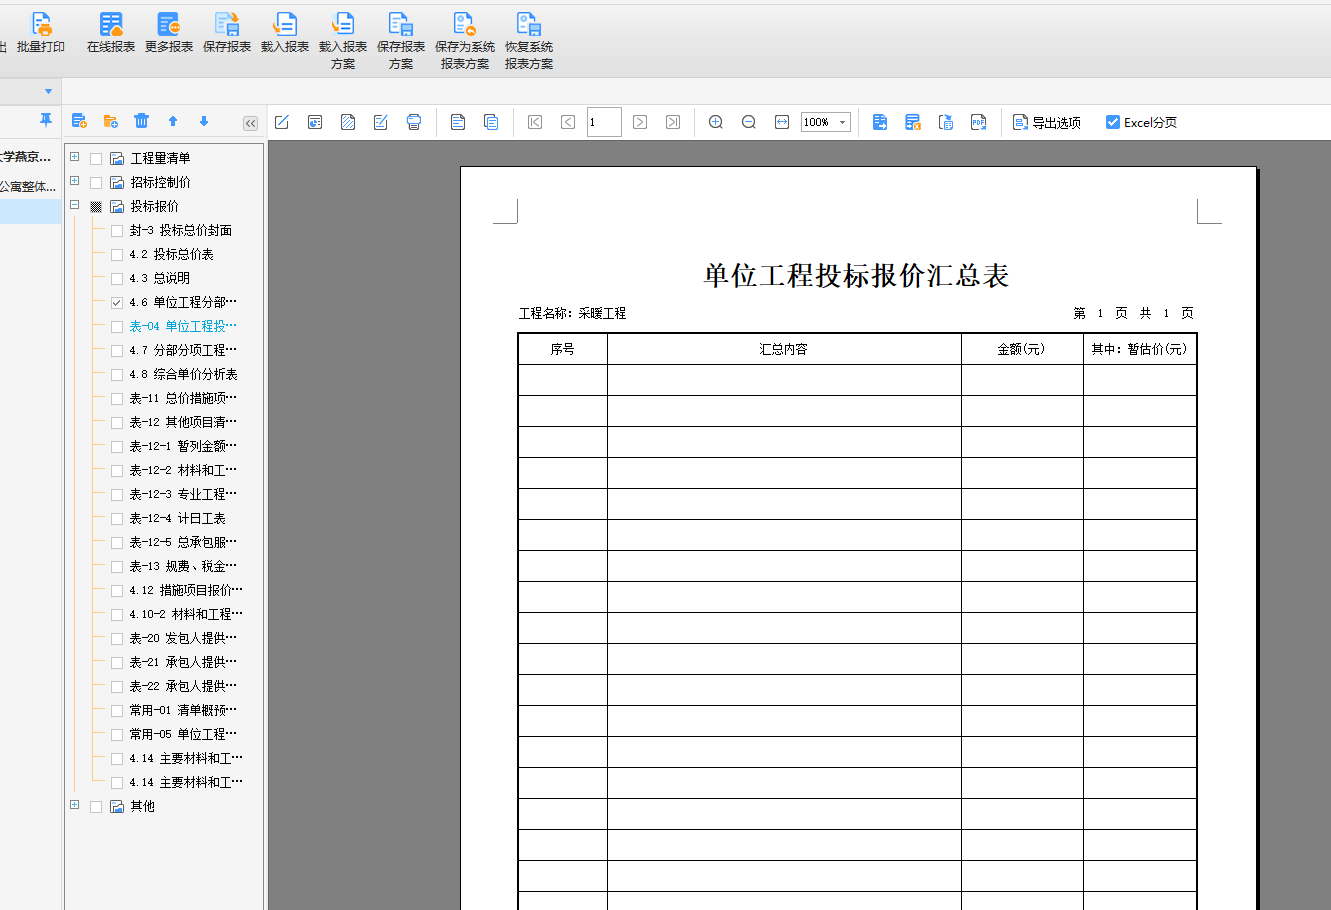The image size is (1331, 910).
Task: Toggle the 投标报价 folder checkbox
Action: 96,206
